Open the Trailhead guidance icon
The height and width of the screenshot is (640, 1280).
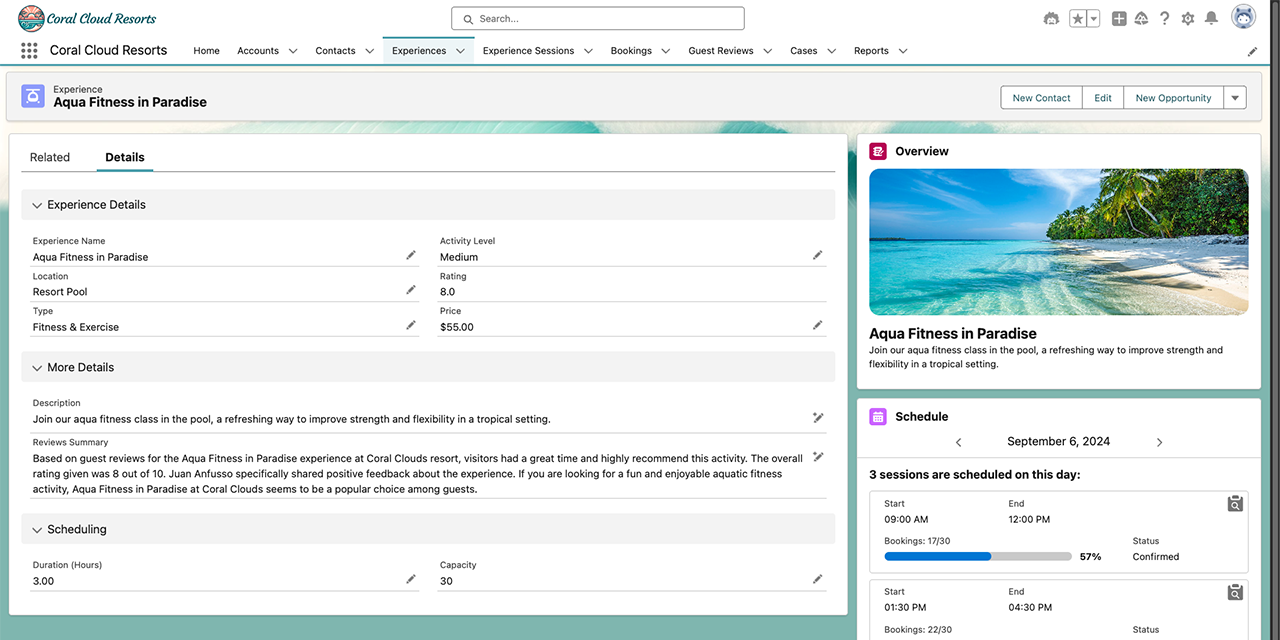coord(1141,19)
